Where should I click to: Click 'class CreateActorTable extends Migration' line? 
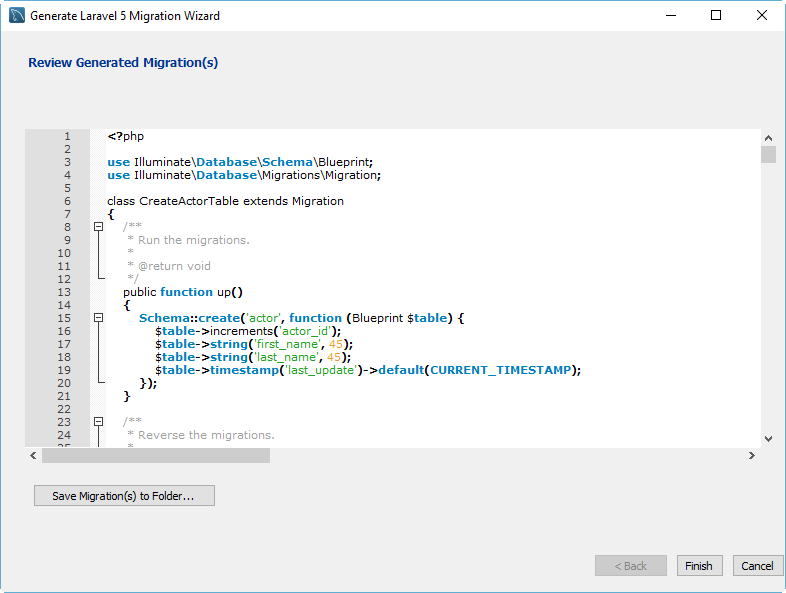226,201
